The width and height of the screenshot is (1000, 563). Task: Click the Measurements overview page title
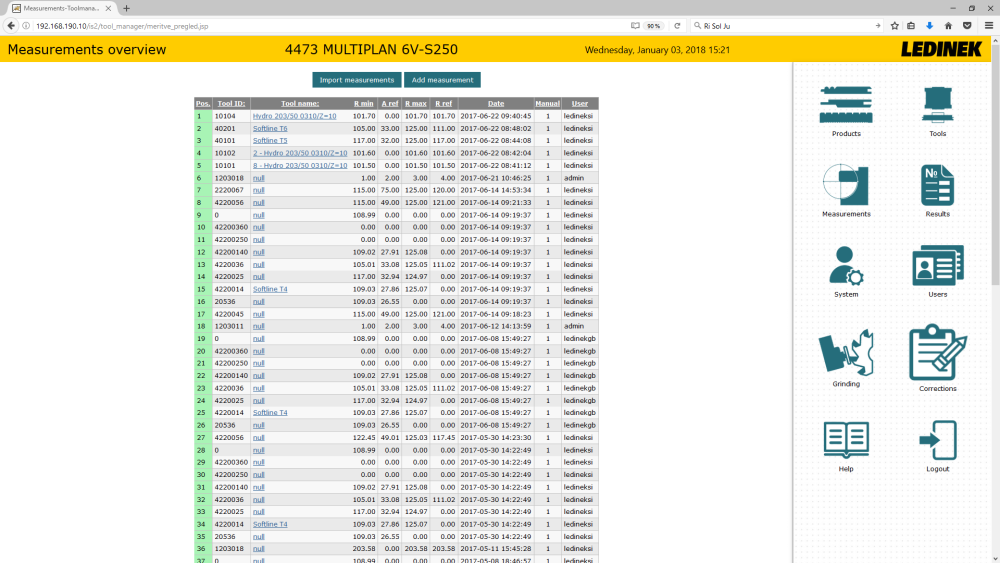pos(87,49)
